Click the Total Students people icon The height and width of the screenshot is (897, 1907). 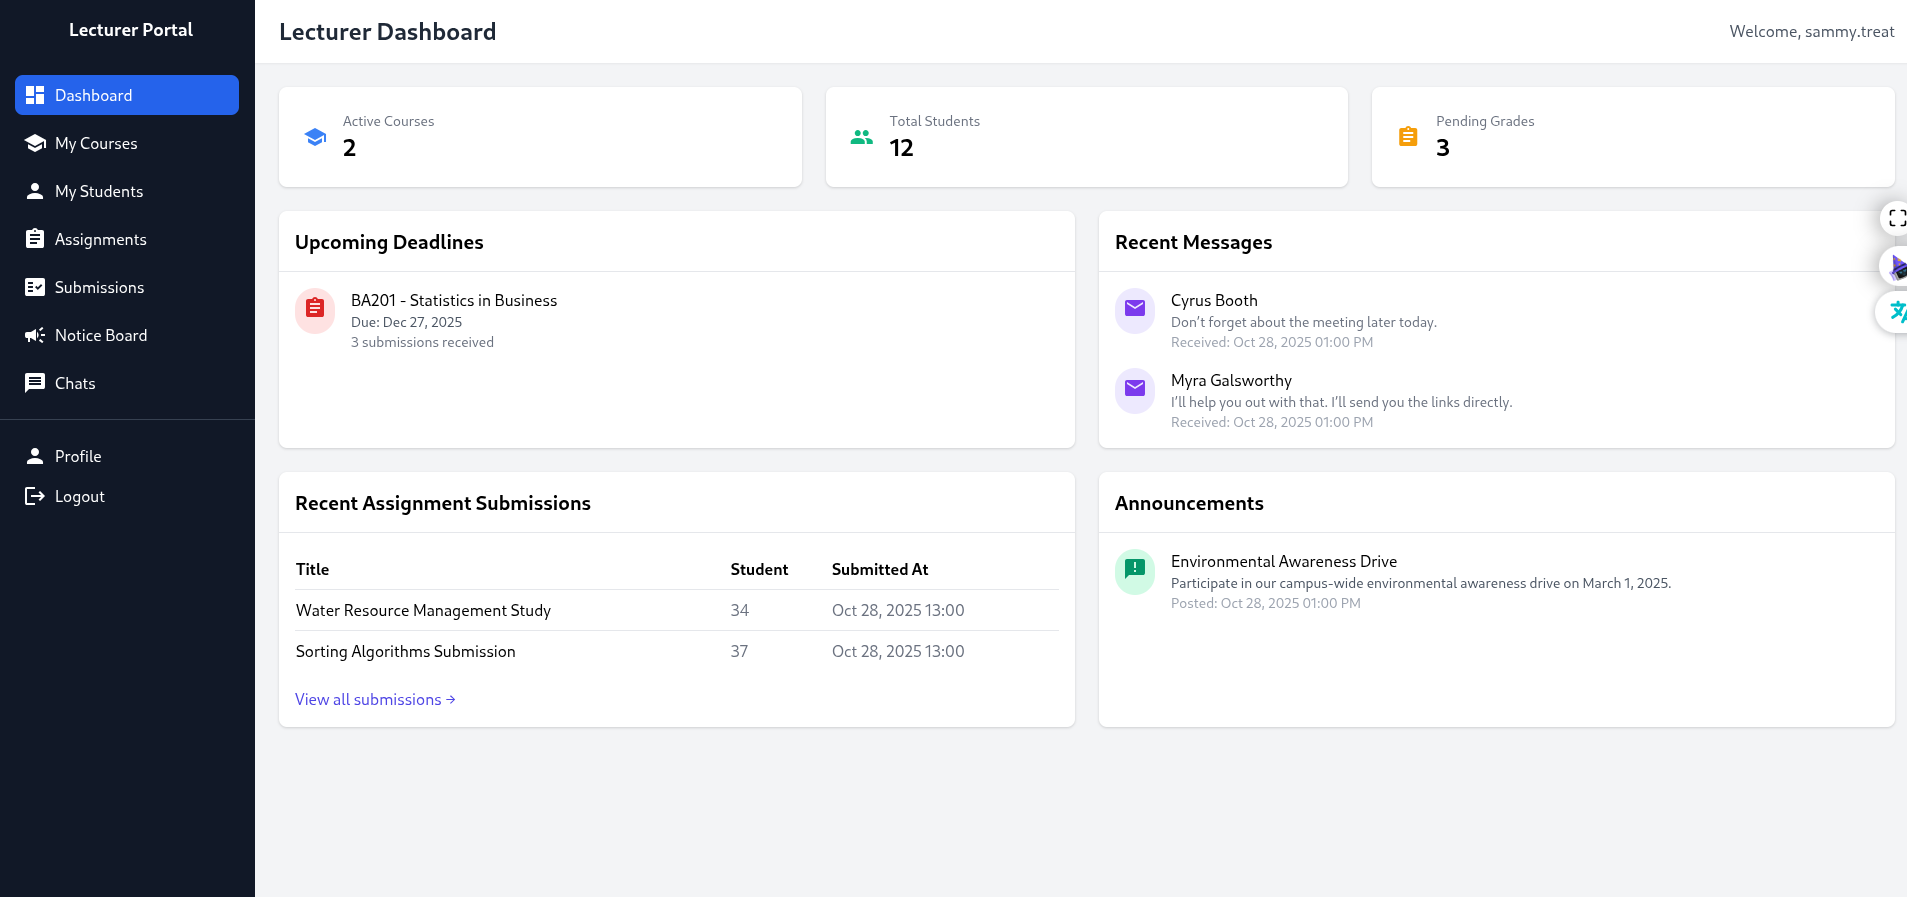click(861, 137)
